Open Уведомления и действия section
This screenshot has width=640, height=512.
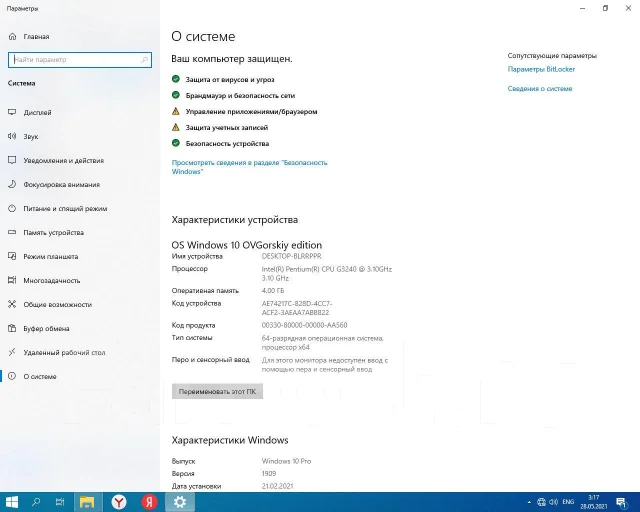point(80,160)
